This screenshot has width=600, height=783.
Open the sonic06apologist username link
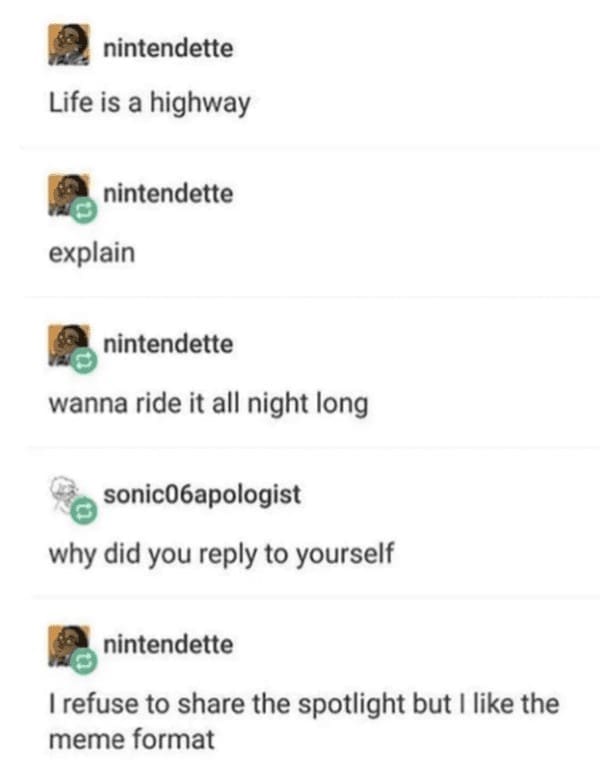(202, 495)
